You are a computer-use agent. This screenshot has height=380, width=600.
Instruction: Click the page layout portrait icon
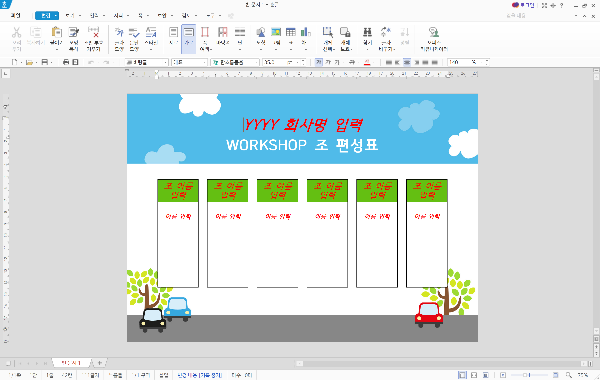click(173, 33)
